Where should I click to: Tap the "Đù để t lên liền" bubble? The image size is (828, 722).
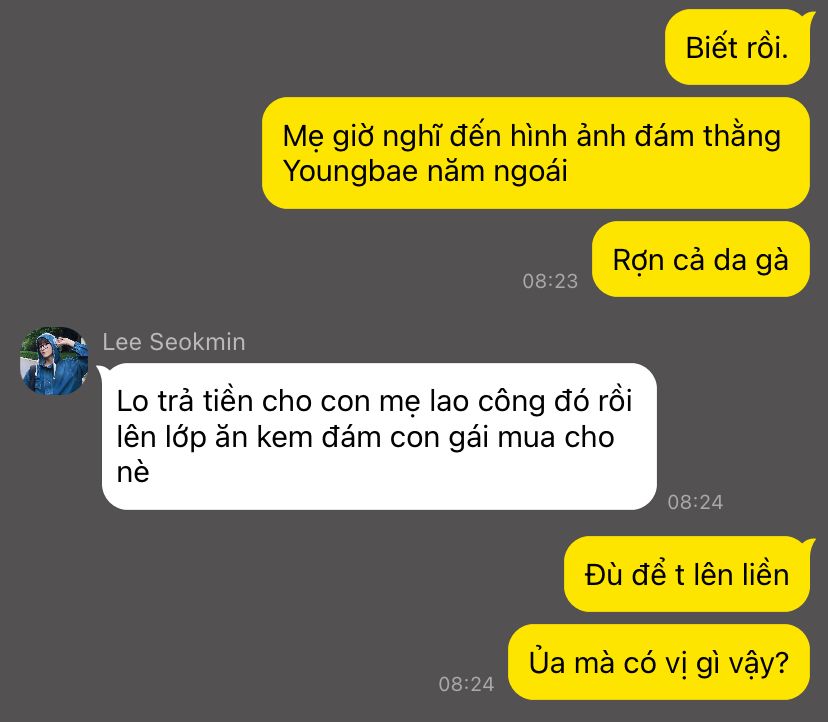tap(687, 574)
